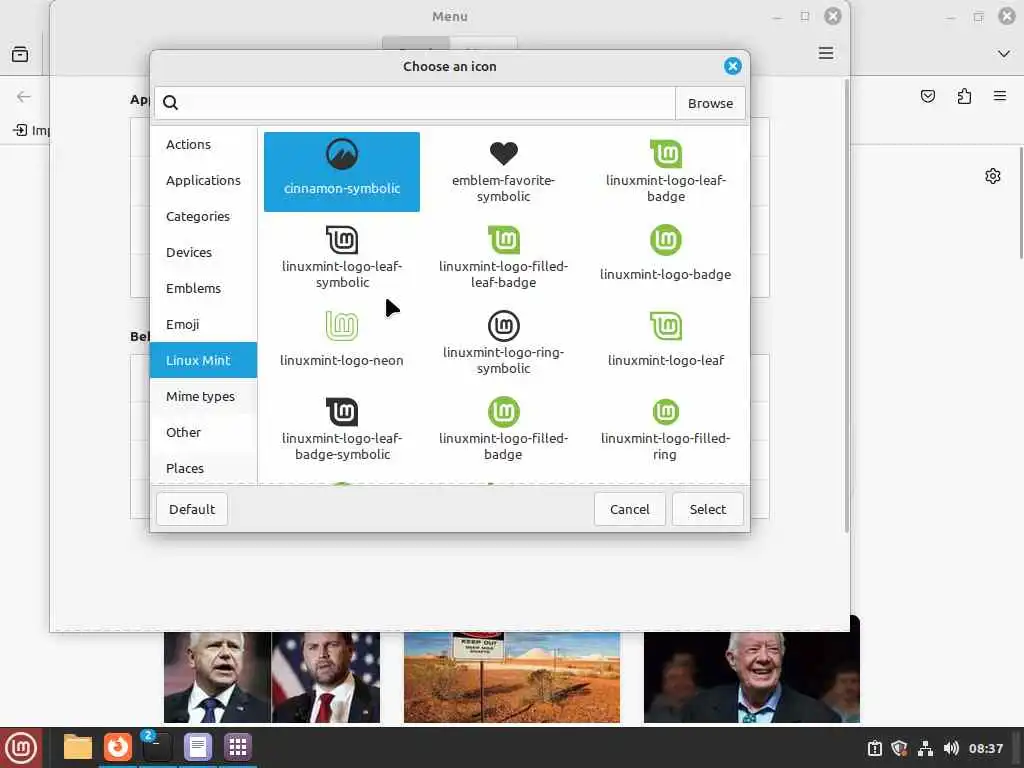This screenshot has width=1024, height=768.
Task: Select the cinnamon-symbolic icon
Action: pos(342,171)
